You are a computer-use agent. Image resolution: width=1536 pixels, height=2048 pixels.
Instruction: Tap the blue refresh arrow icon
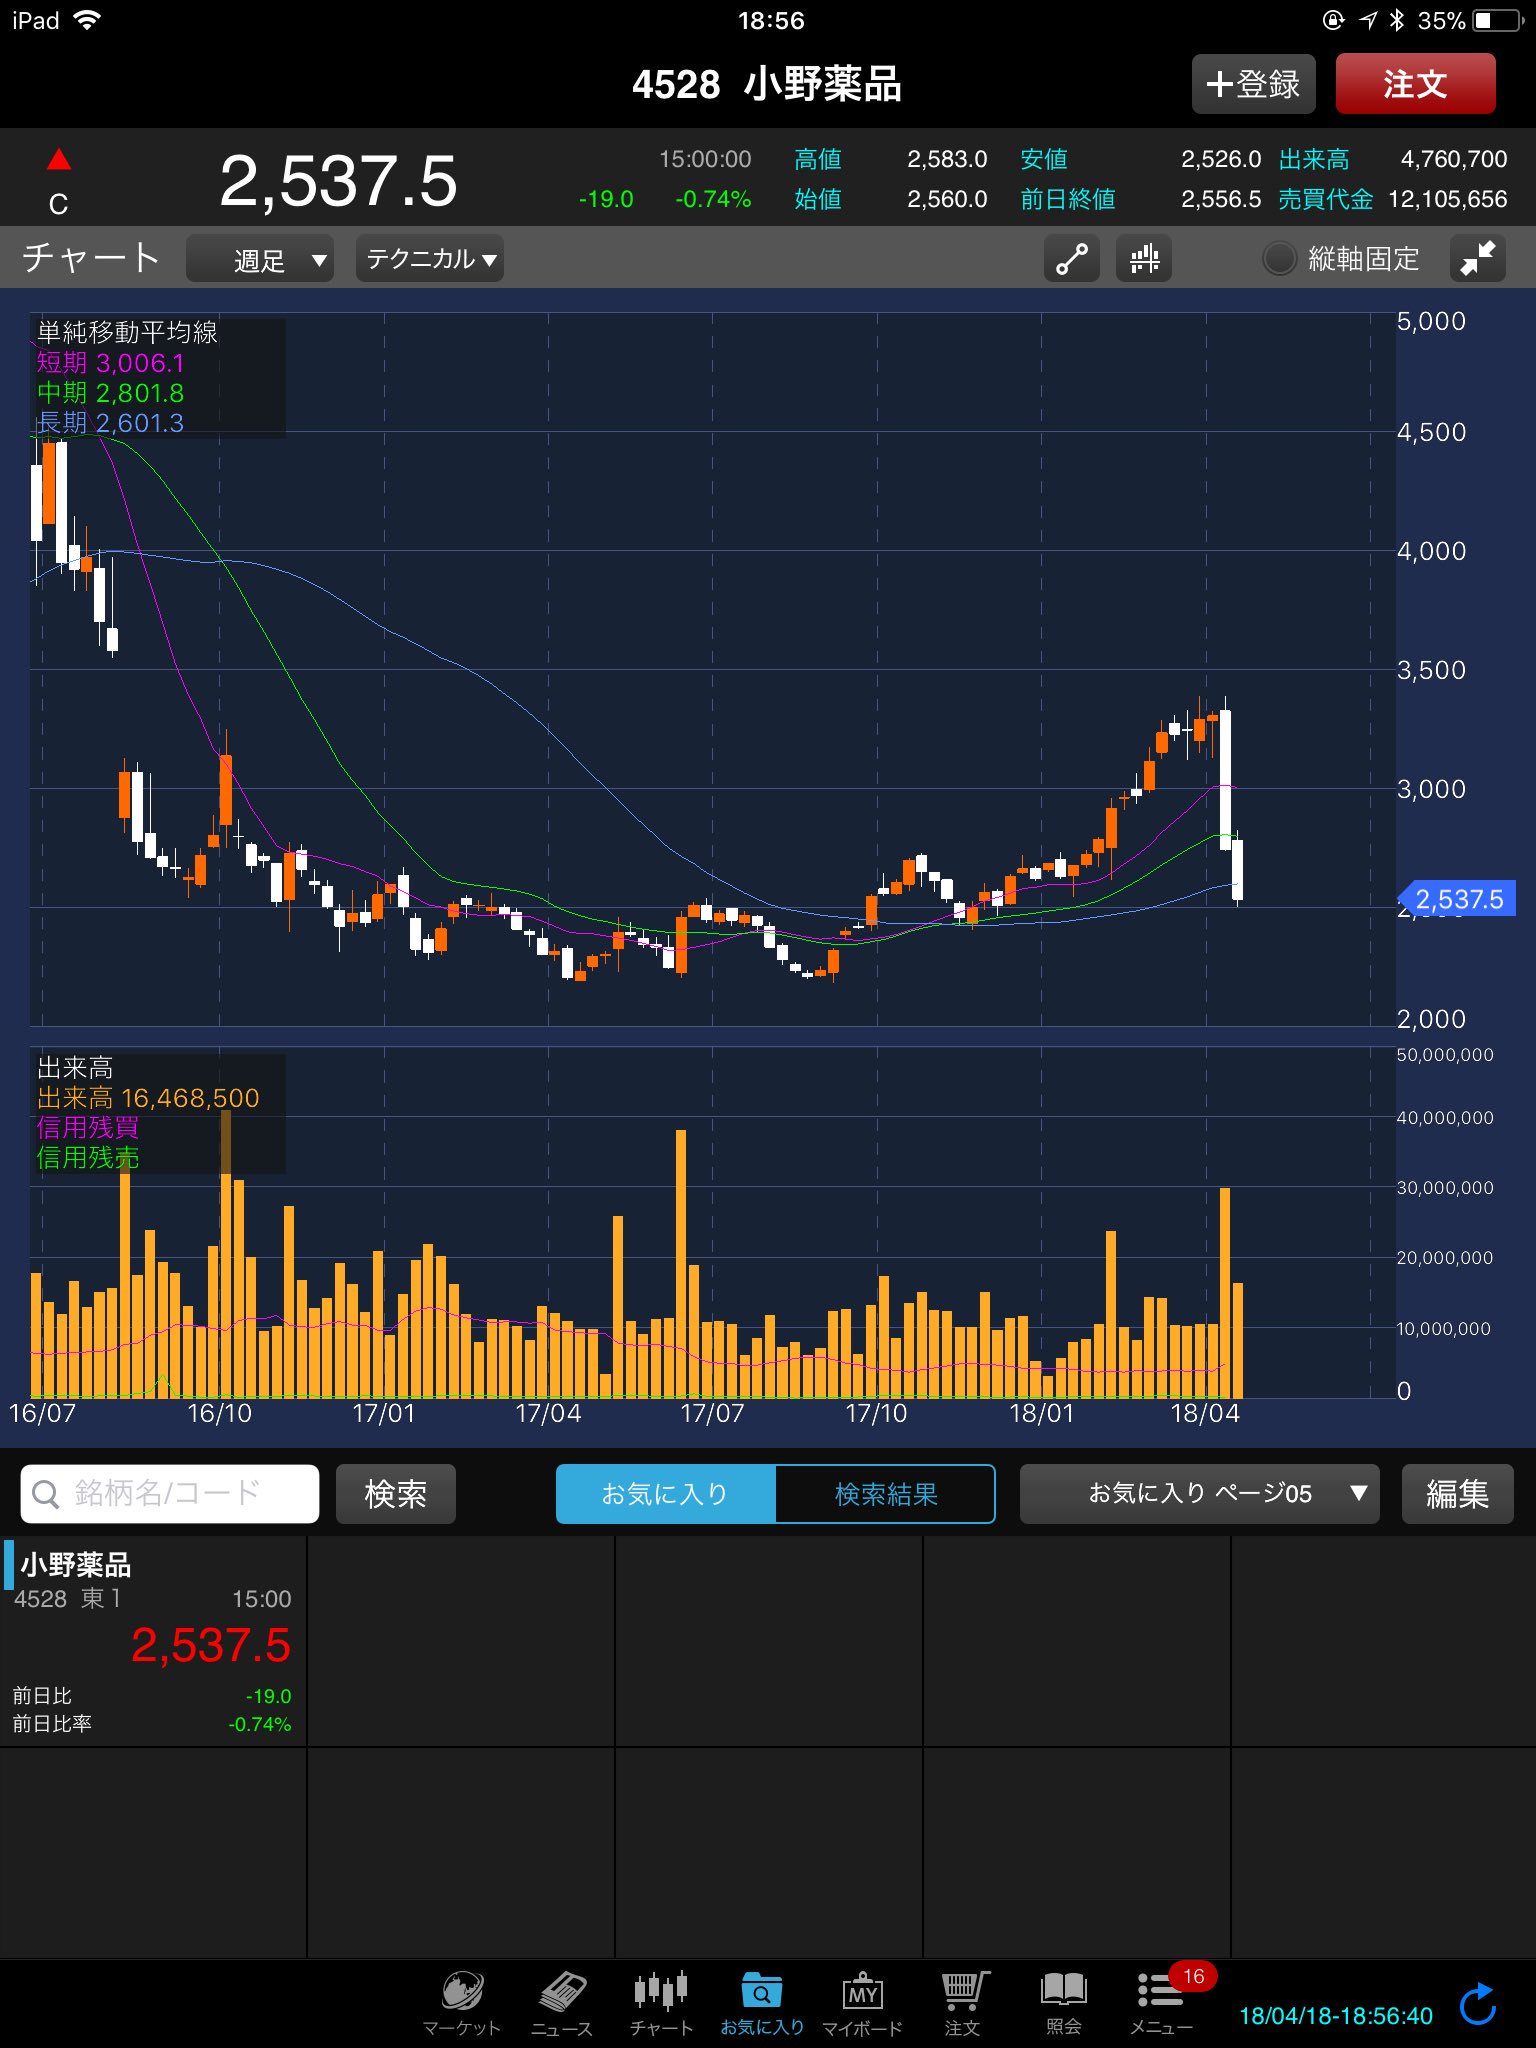(1477, 2005)
